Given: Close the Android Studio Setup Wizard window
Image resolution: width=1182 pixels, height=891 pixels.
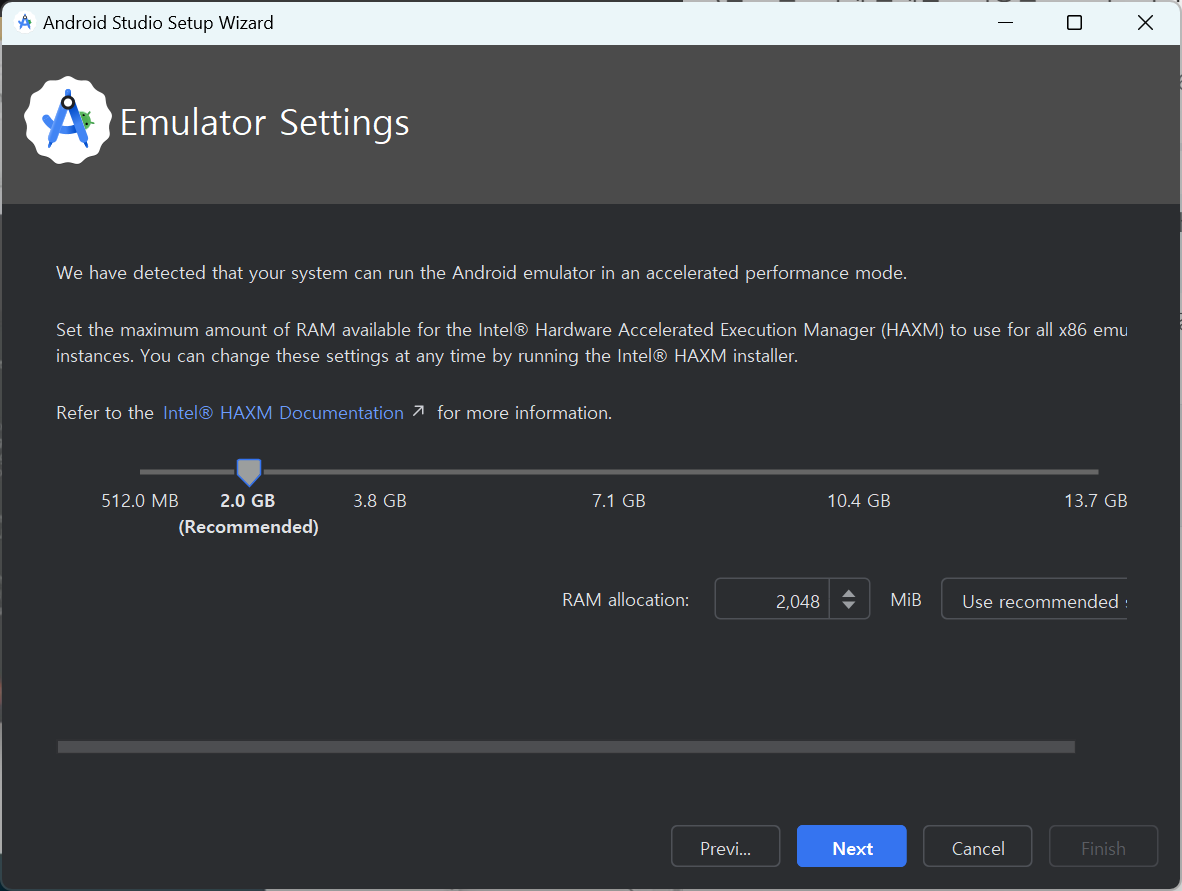Looking at the screenshot, I should pos(1145,23).
